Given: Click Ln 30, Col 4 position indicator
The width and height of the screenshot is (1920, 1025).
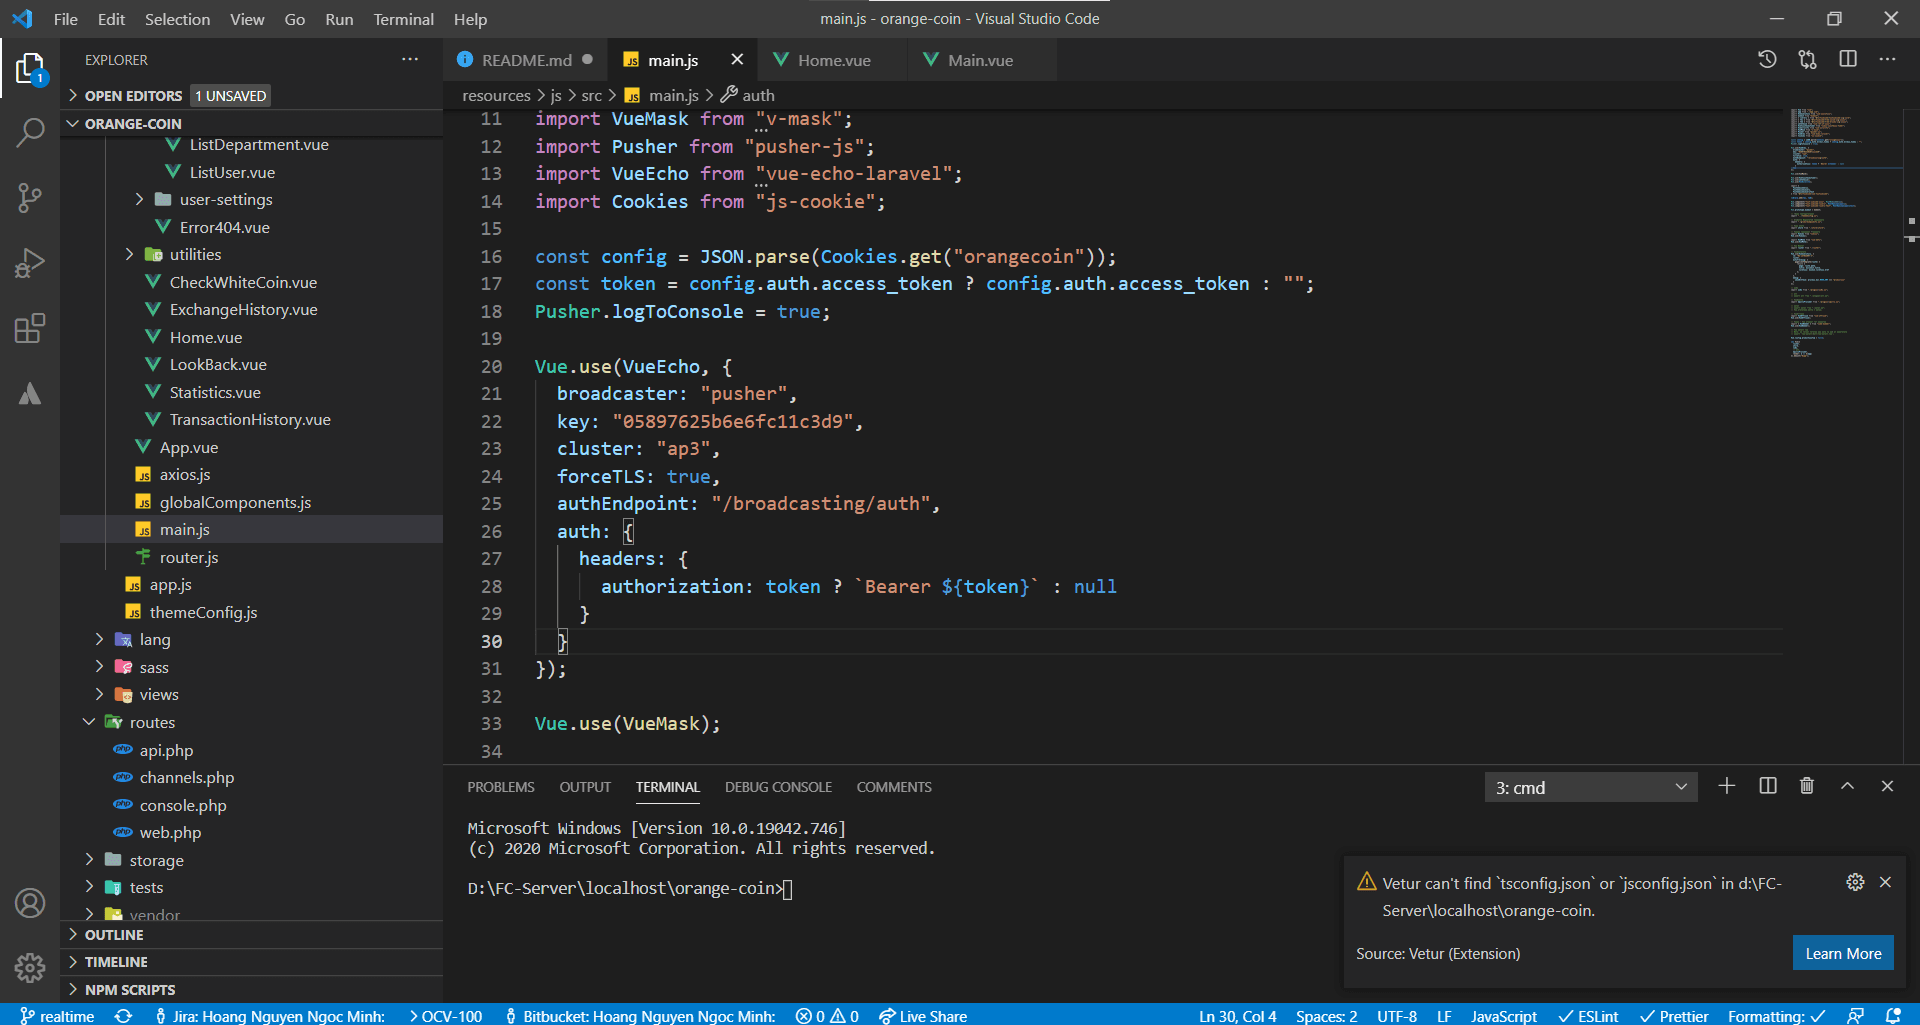Looking at the screenshot, I should (1238, 1016).
